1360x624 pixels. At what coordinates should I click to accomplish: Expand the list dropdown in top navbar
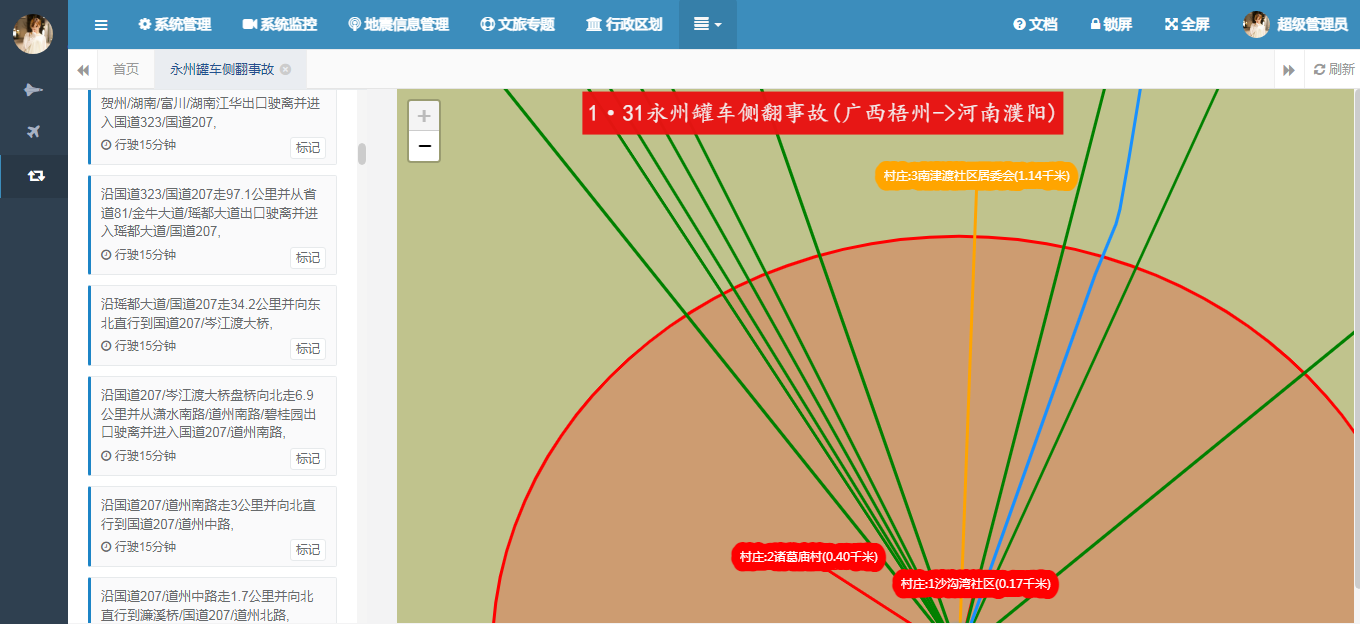(x=707, y=24)
